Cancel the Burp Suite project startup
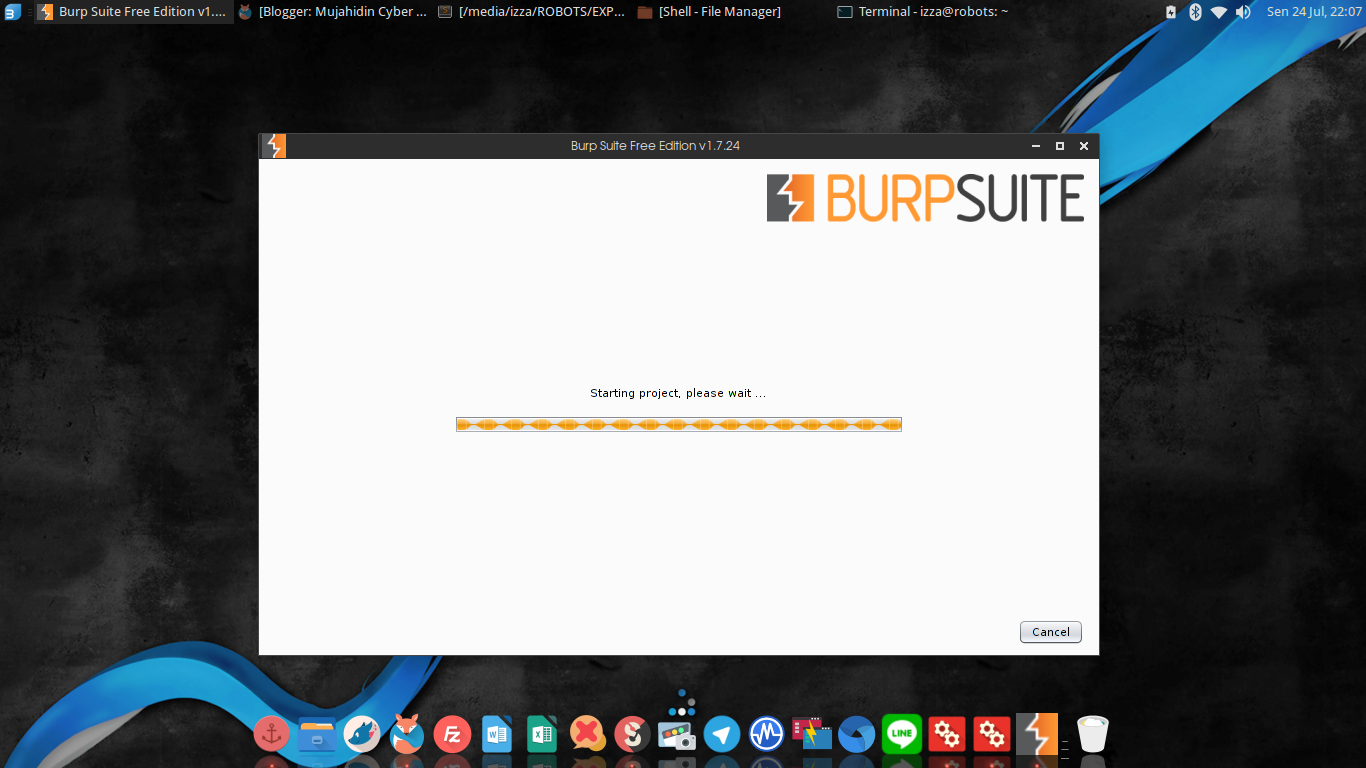The height and width of the screenshot is (768, 1366). pyautogui.click(x=1050, y=631)
